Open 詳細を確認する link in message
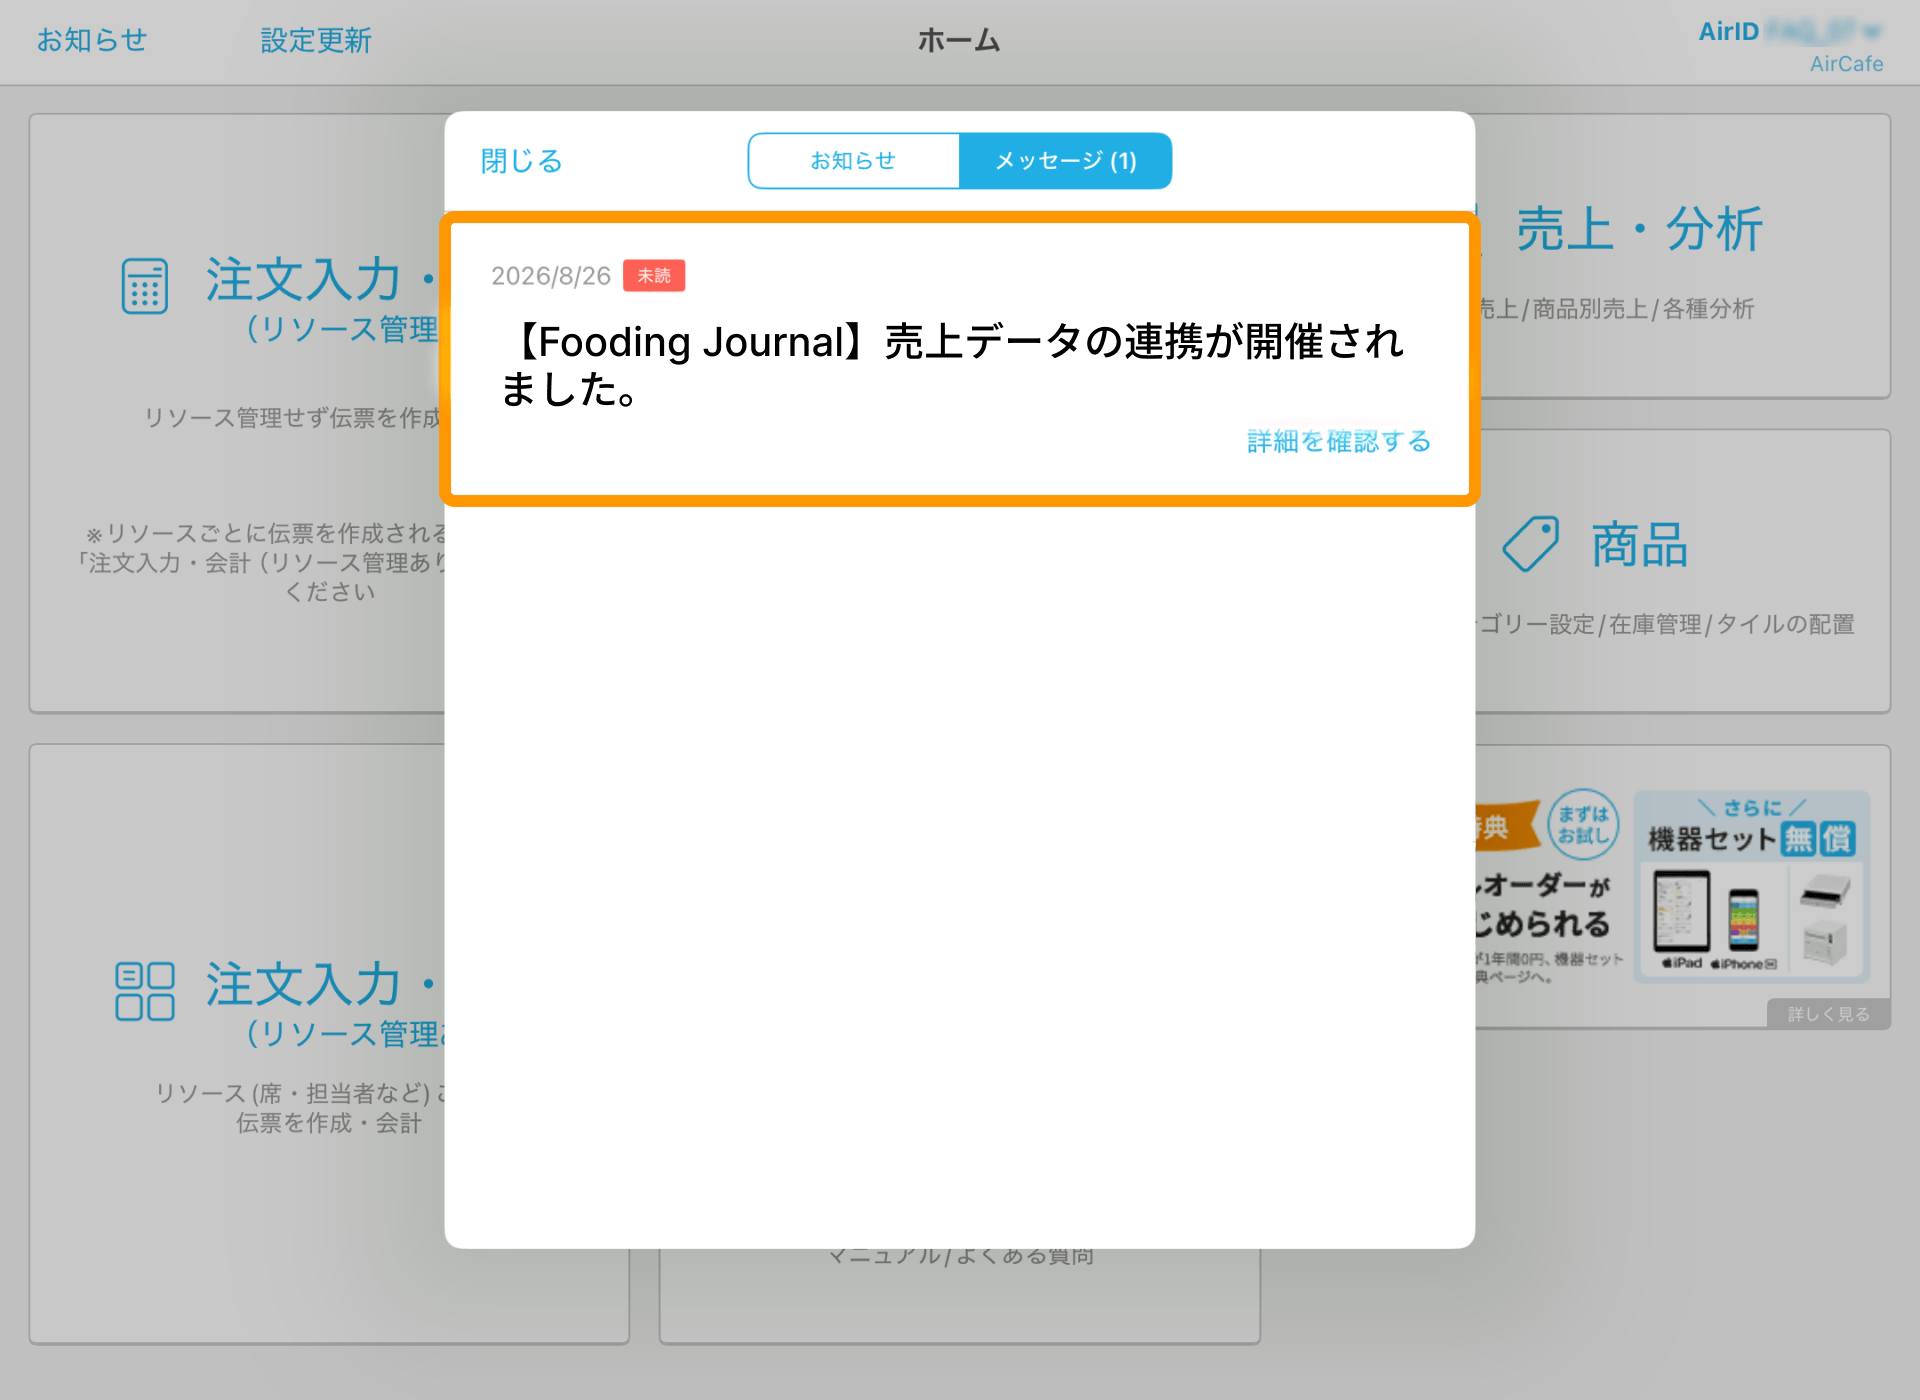Viewport: 1920px width, 1400px height. point(1338,441)
